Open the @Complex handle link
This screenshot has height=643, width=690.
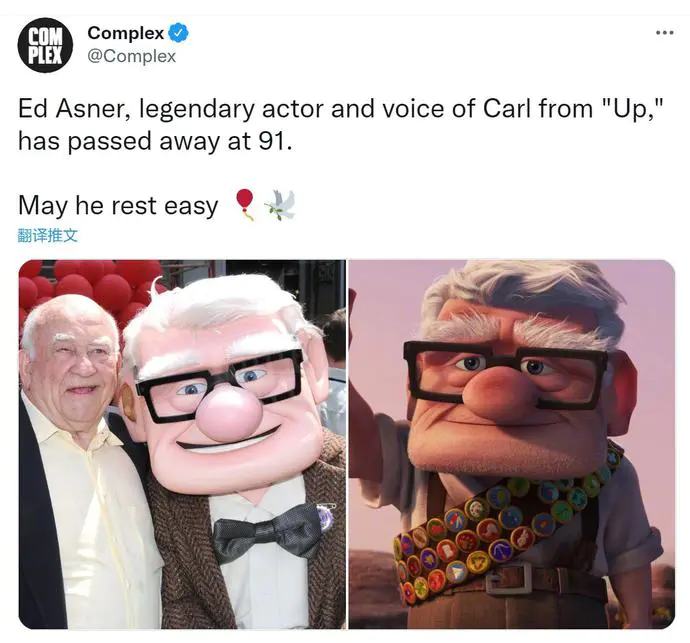132,56
